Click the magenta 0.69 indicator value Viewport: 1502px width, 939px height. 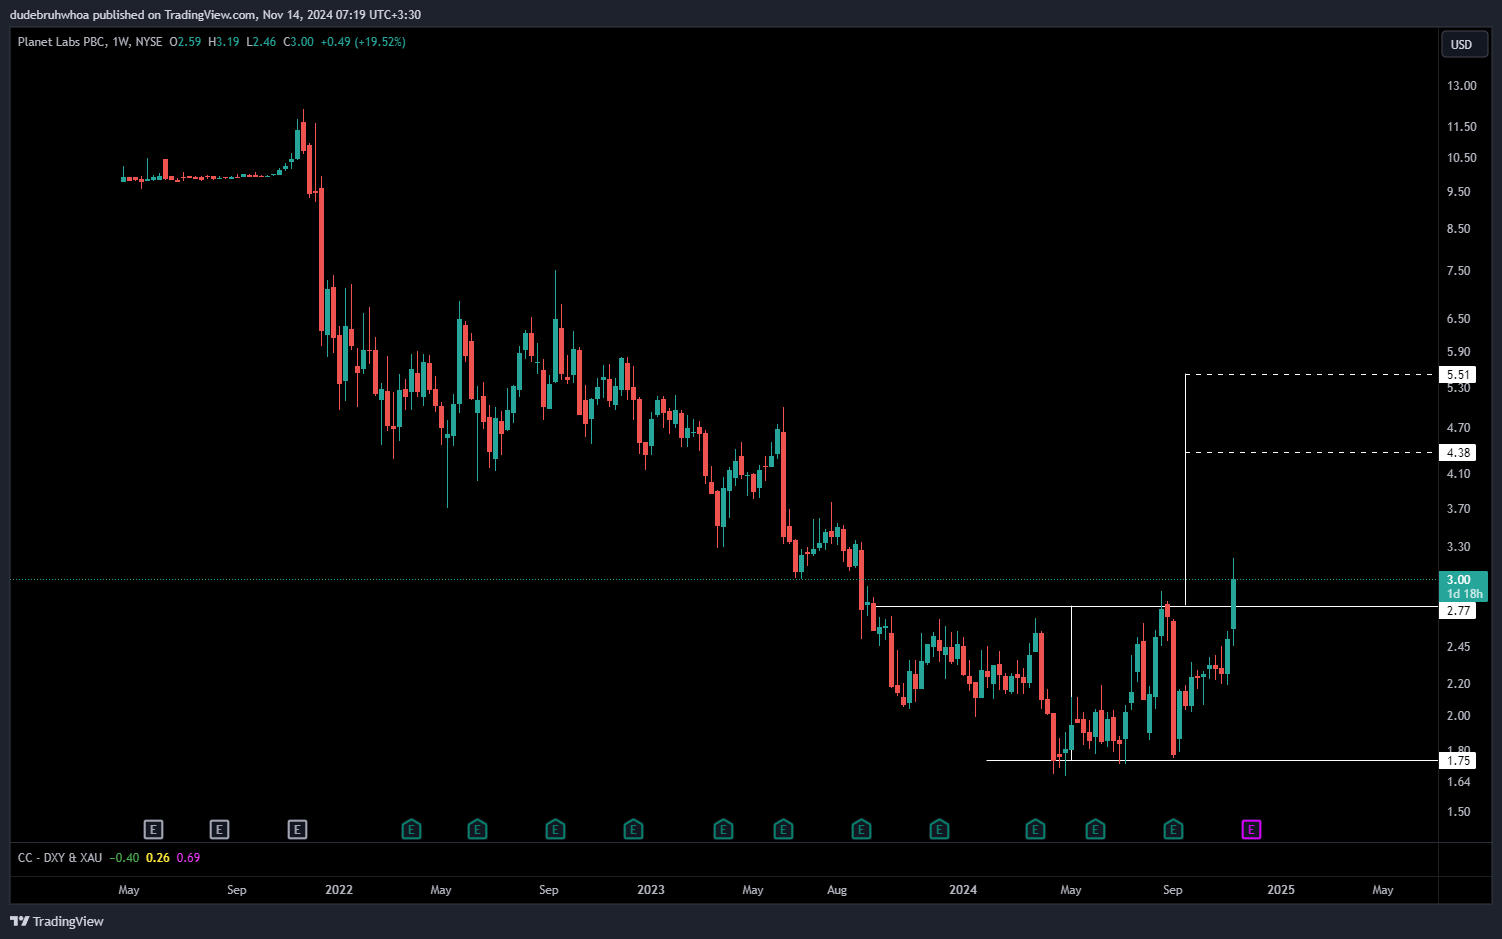point(188,858)
